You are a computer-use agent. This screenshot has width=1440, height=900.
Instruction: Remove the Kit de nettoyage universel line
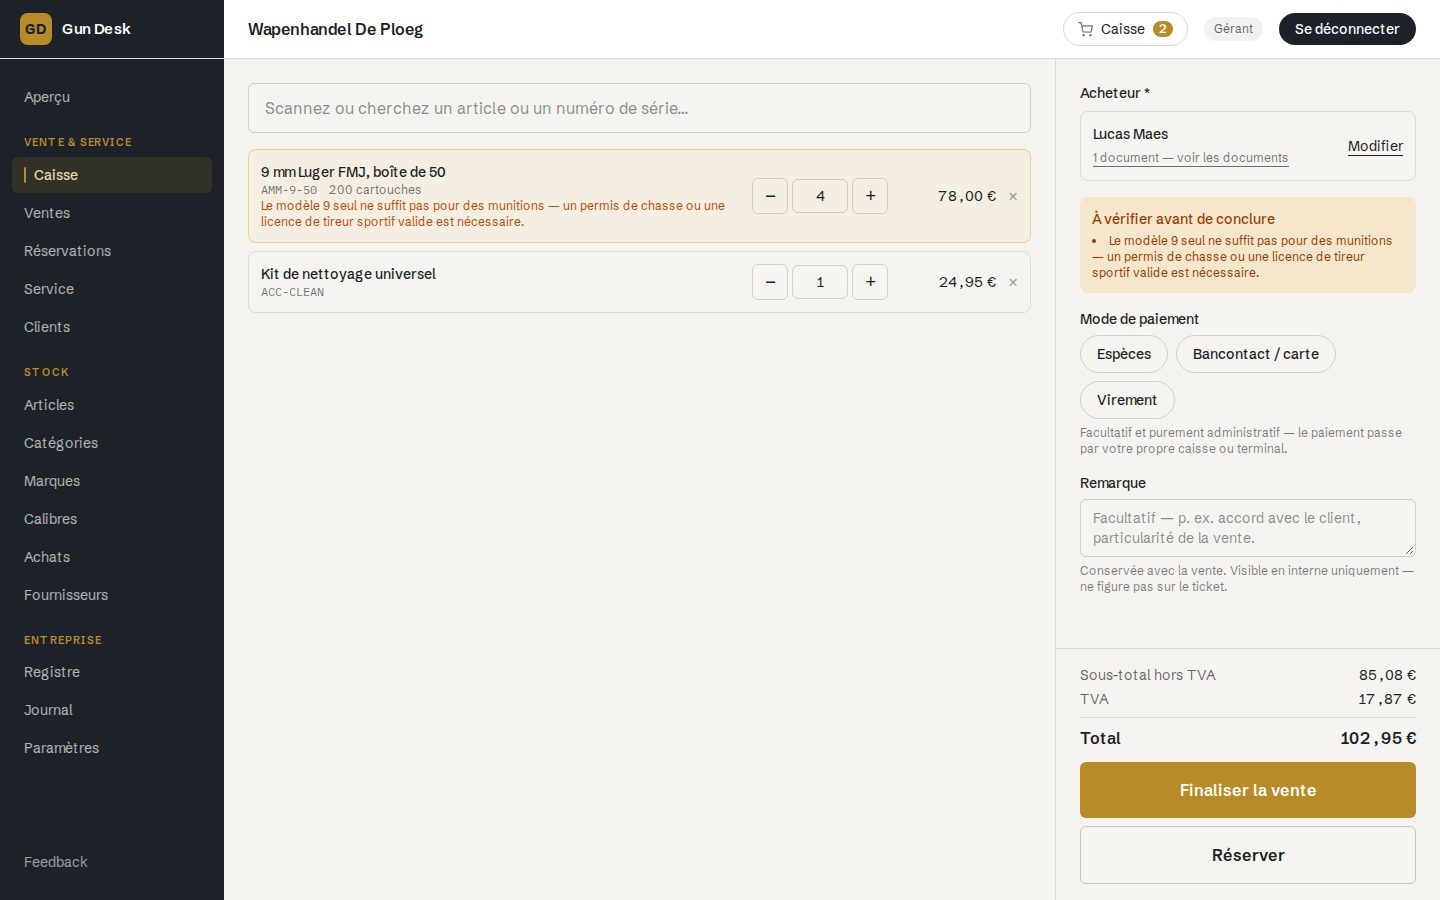tap(1013, 282)
